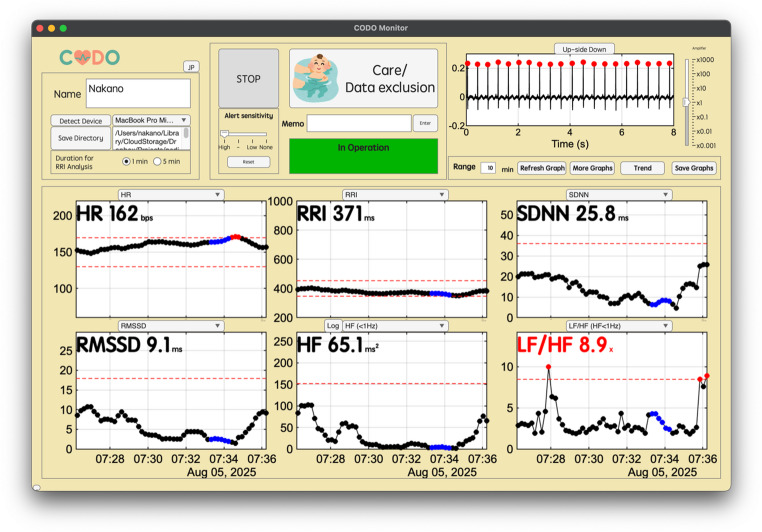Click the HR 162 bps reading
The width and height of the screenshot is (762, 532).
tap(115, 213)
